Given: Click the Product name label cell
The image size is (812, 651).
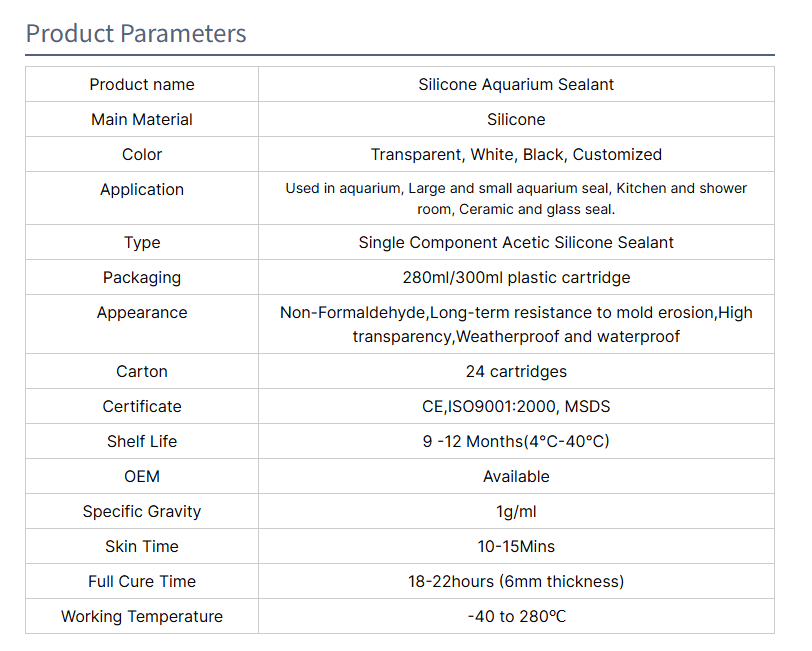Looking at the screenshot, I should 142,84.
